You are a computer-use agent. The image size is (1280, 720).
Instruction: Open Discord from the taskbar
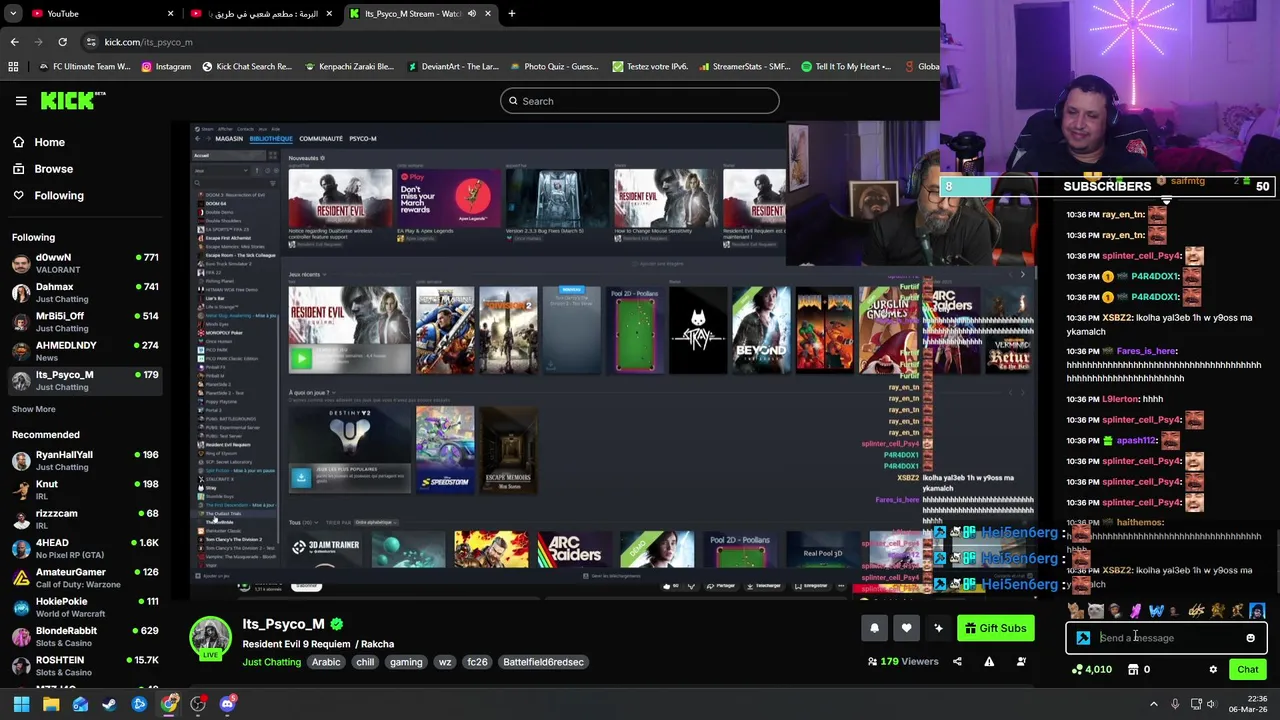[x=227, y=705]
